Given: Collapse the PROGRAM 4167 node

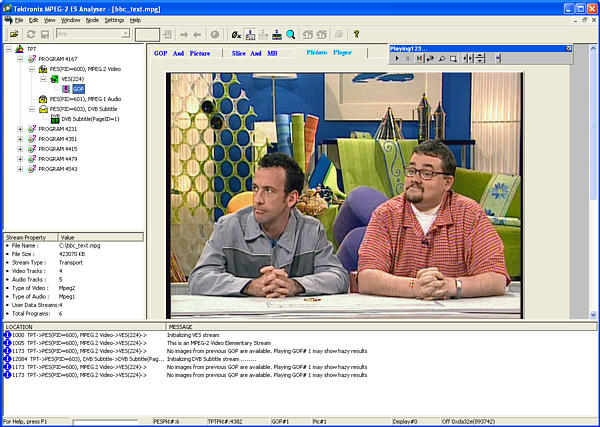Looking at the screenshot, I should click(x=20, y=59).
